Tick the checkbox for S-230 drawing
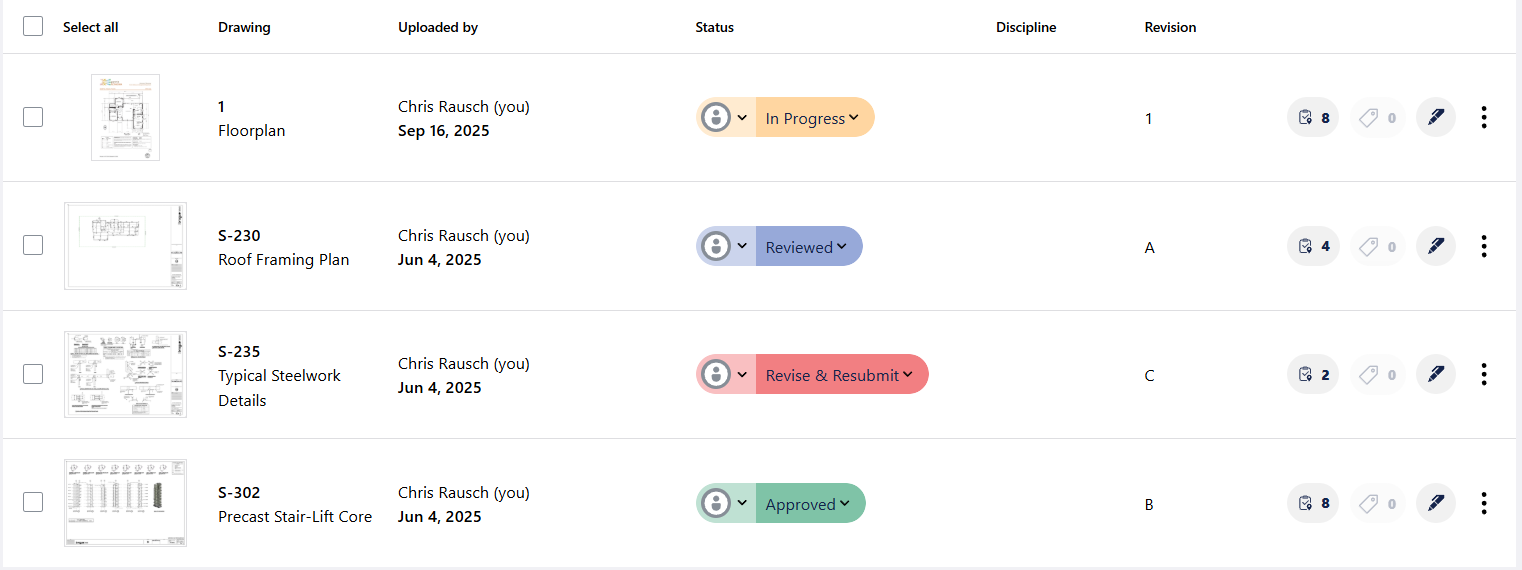Image resolution: width=1522 pixels, height=570 pixels. coord(33,245)
